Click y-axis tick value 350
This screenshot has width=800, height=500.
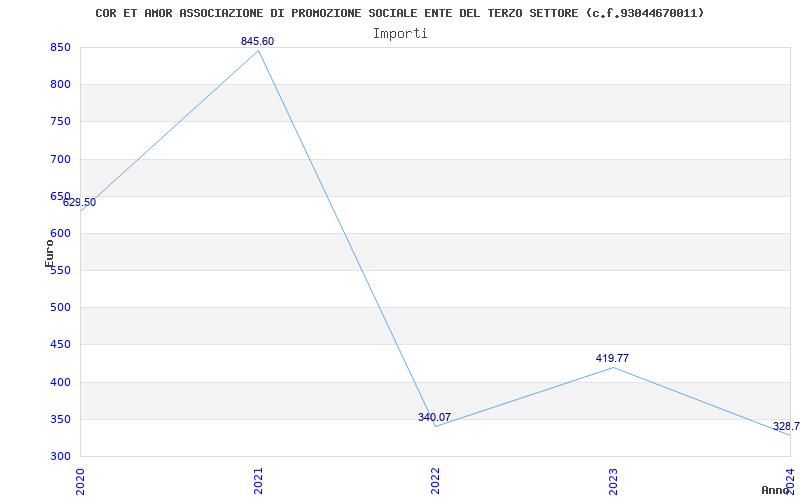60,419
